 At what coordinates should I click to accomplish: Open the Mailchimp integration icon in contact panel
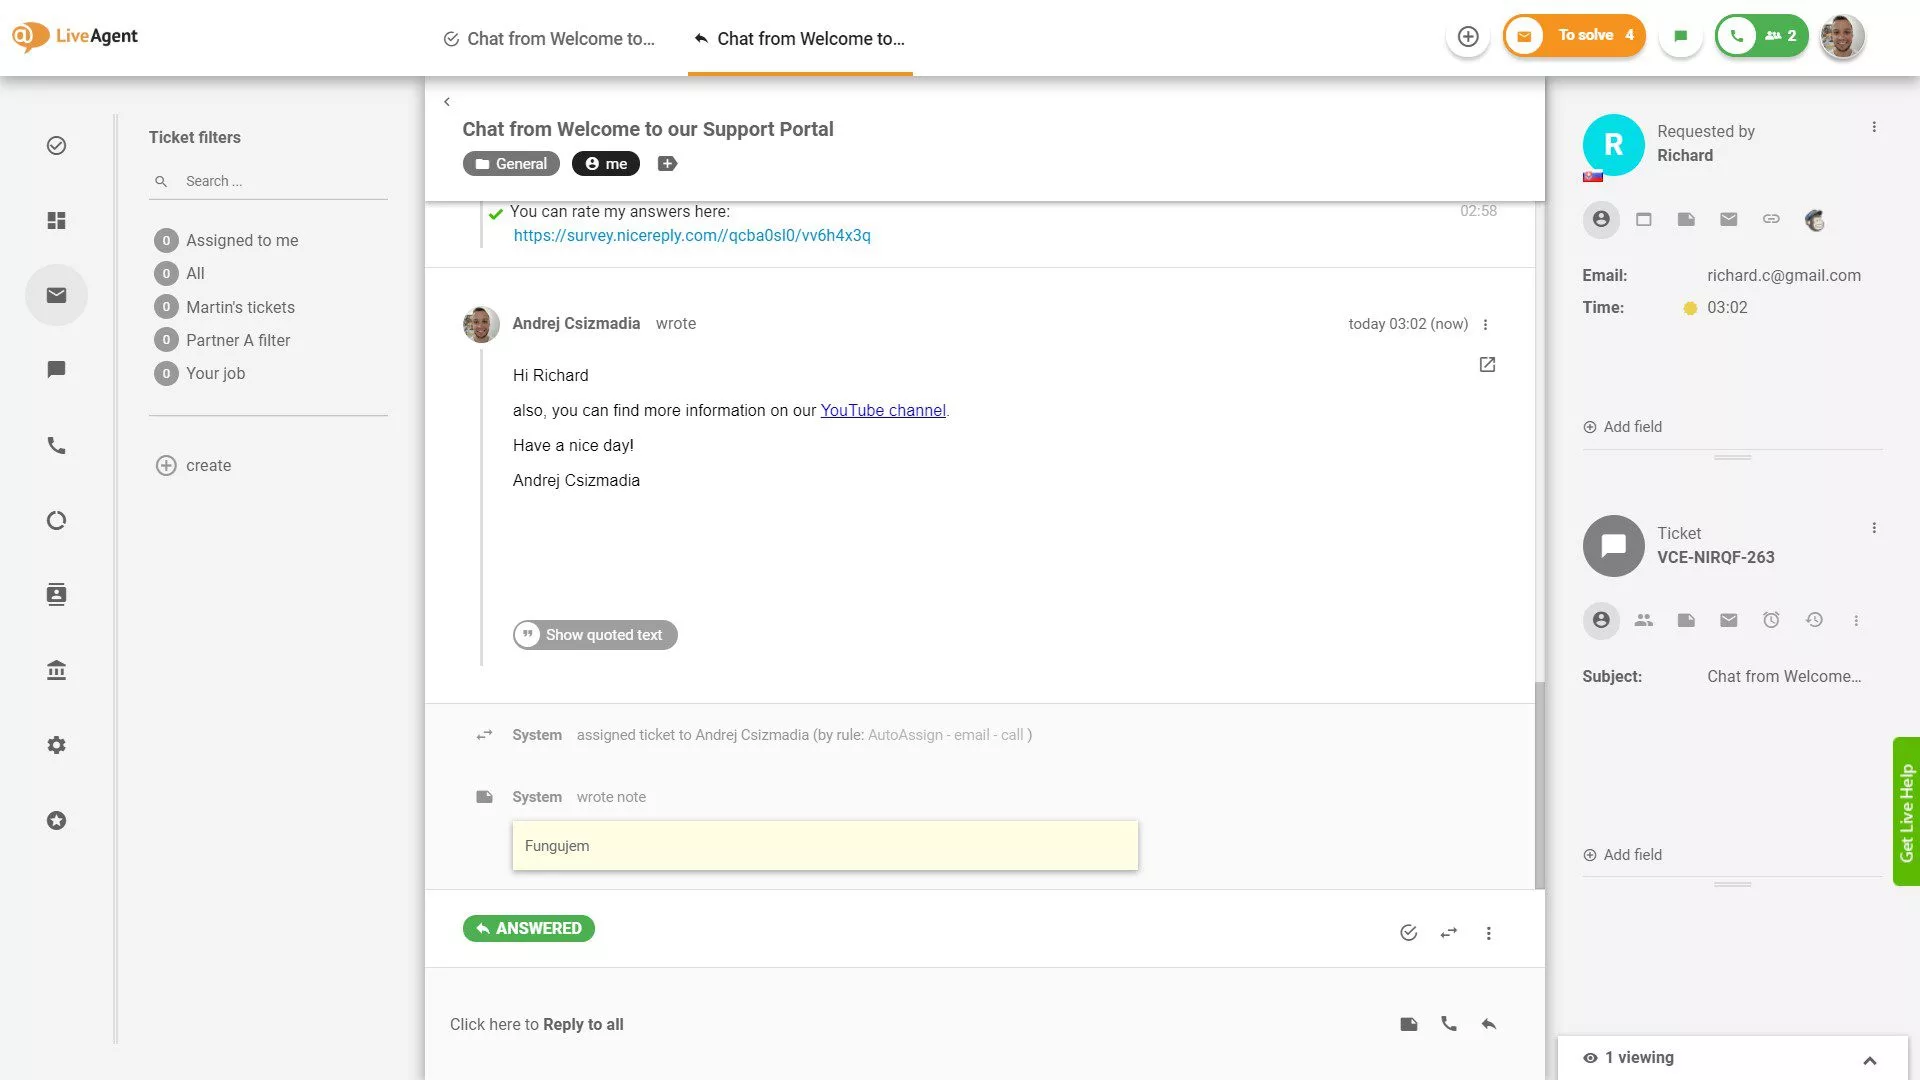click(1815, 219)
